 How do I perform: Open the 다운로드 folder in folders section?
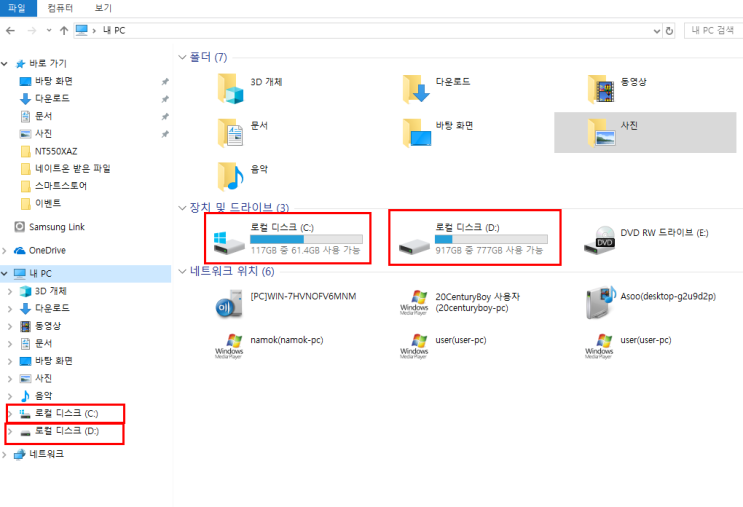coord(416,89)
